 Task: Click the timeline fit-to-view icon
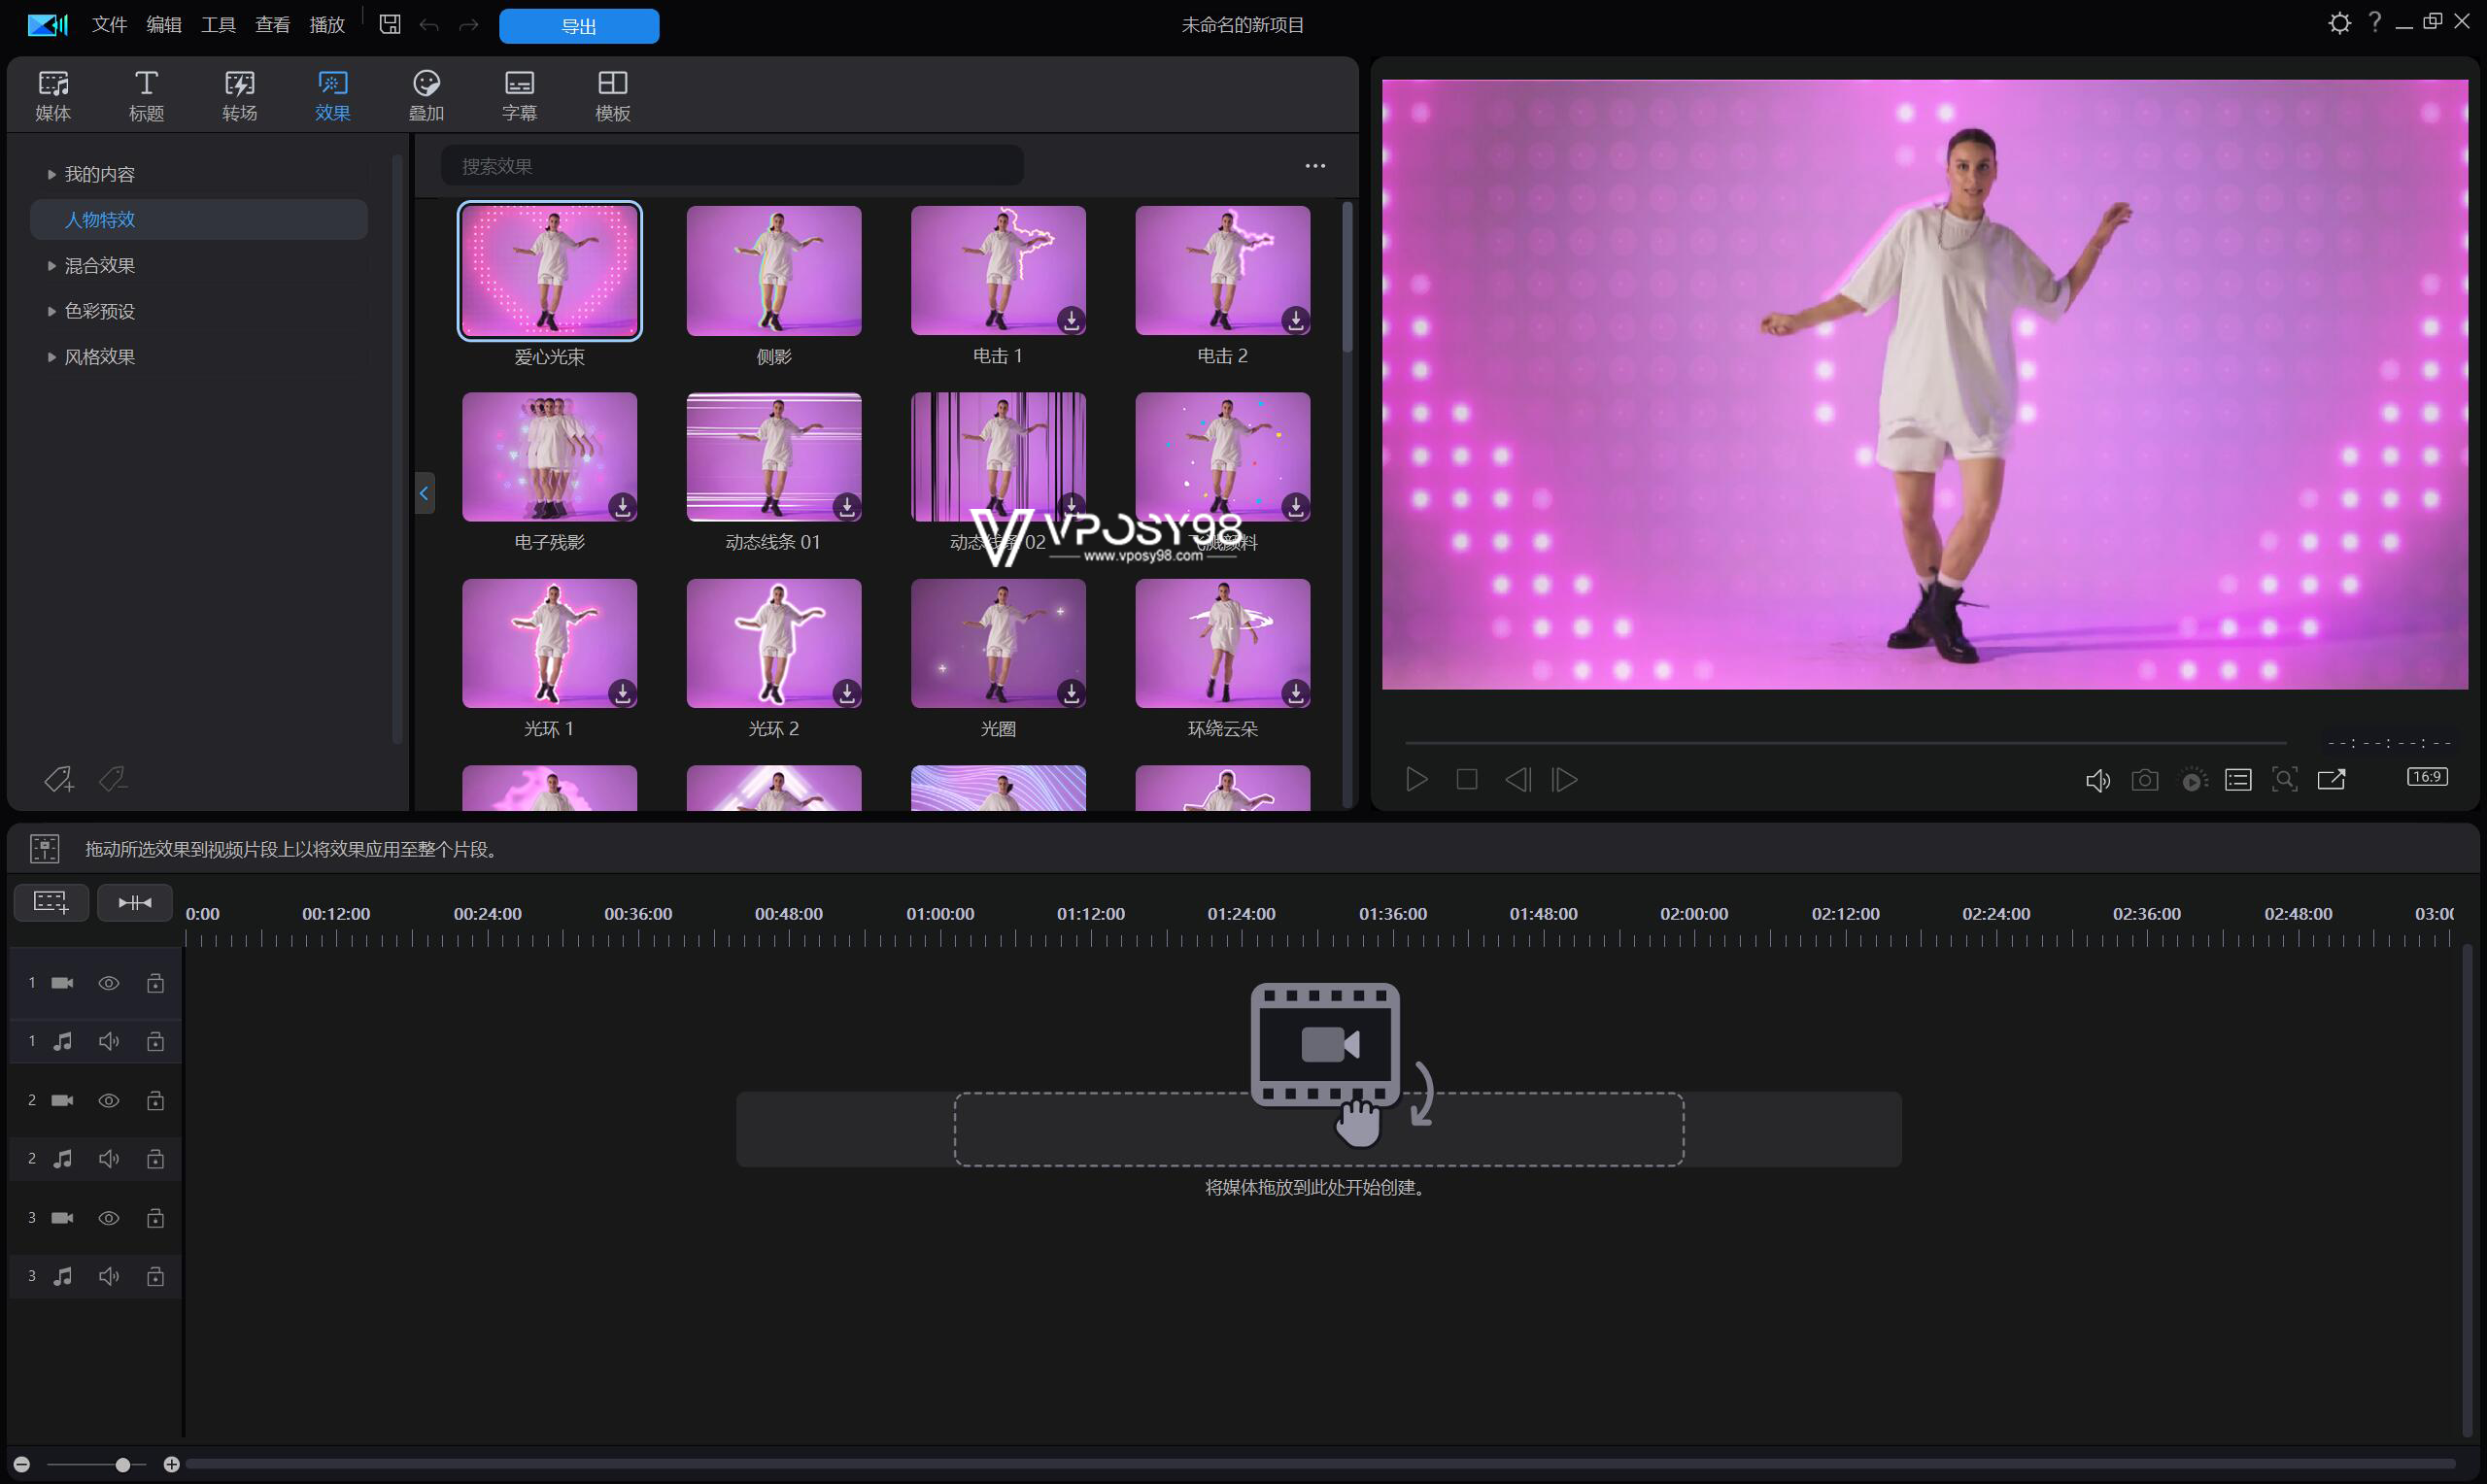[x=135, y=903]
